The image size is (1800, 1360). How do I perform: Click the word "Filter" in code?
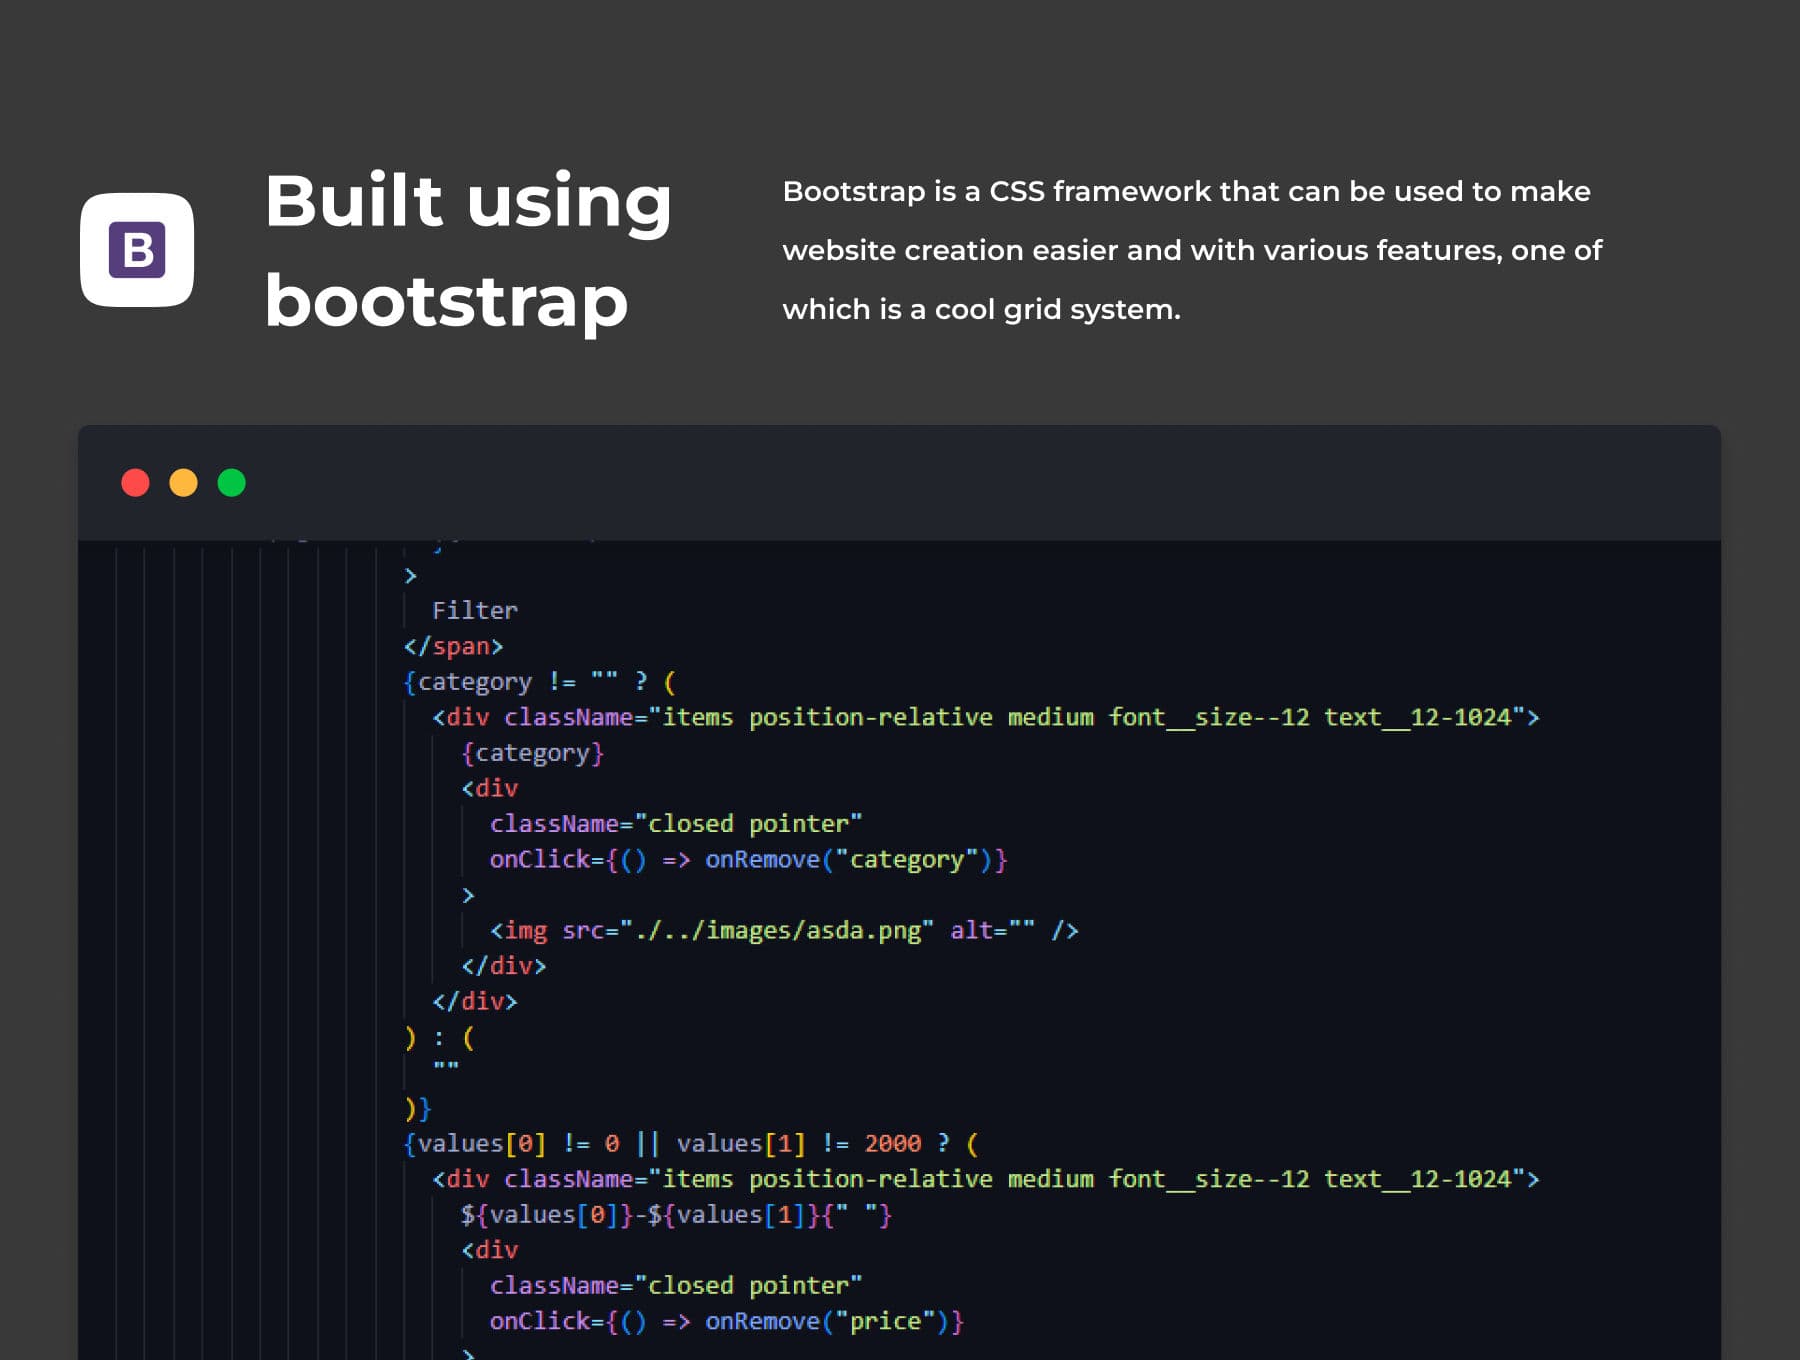[474, 610]
